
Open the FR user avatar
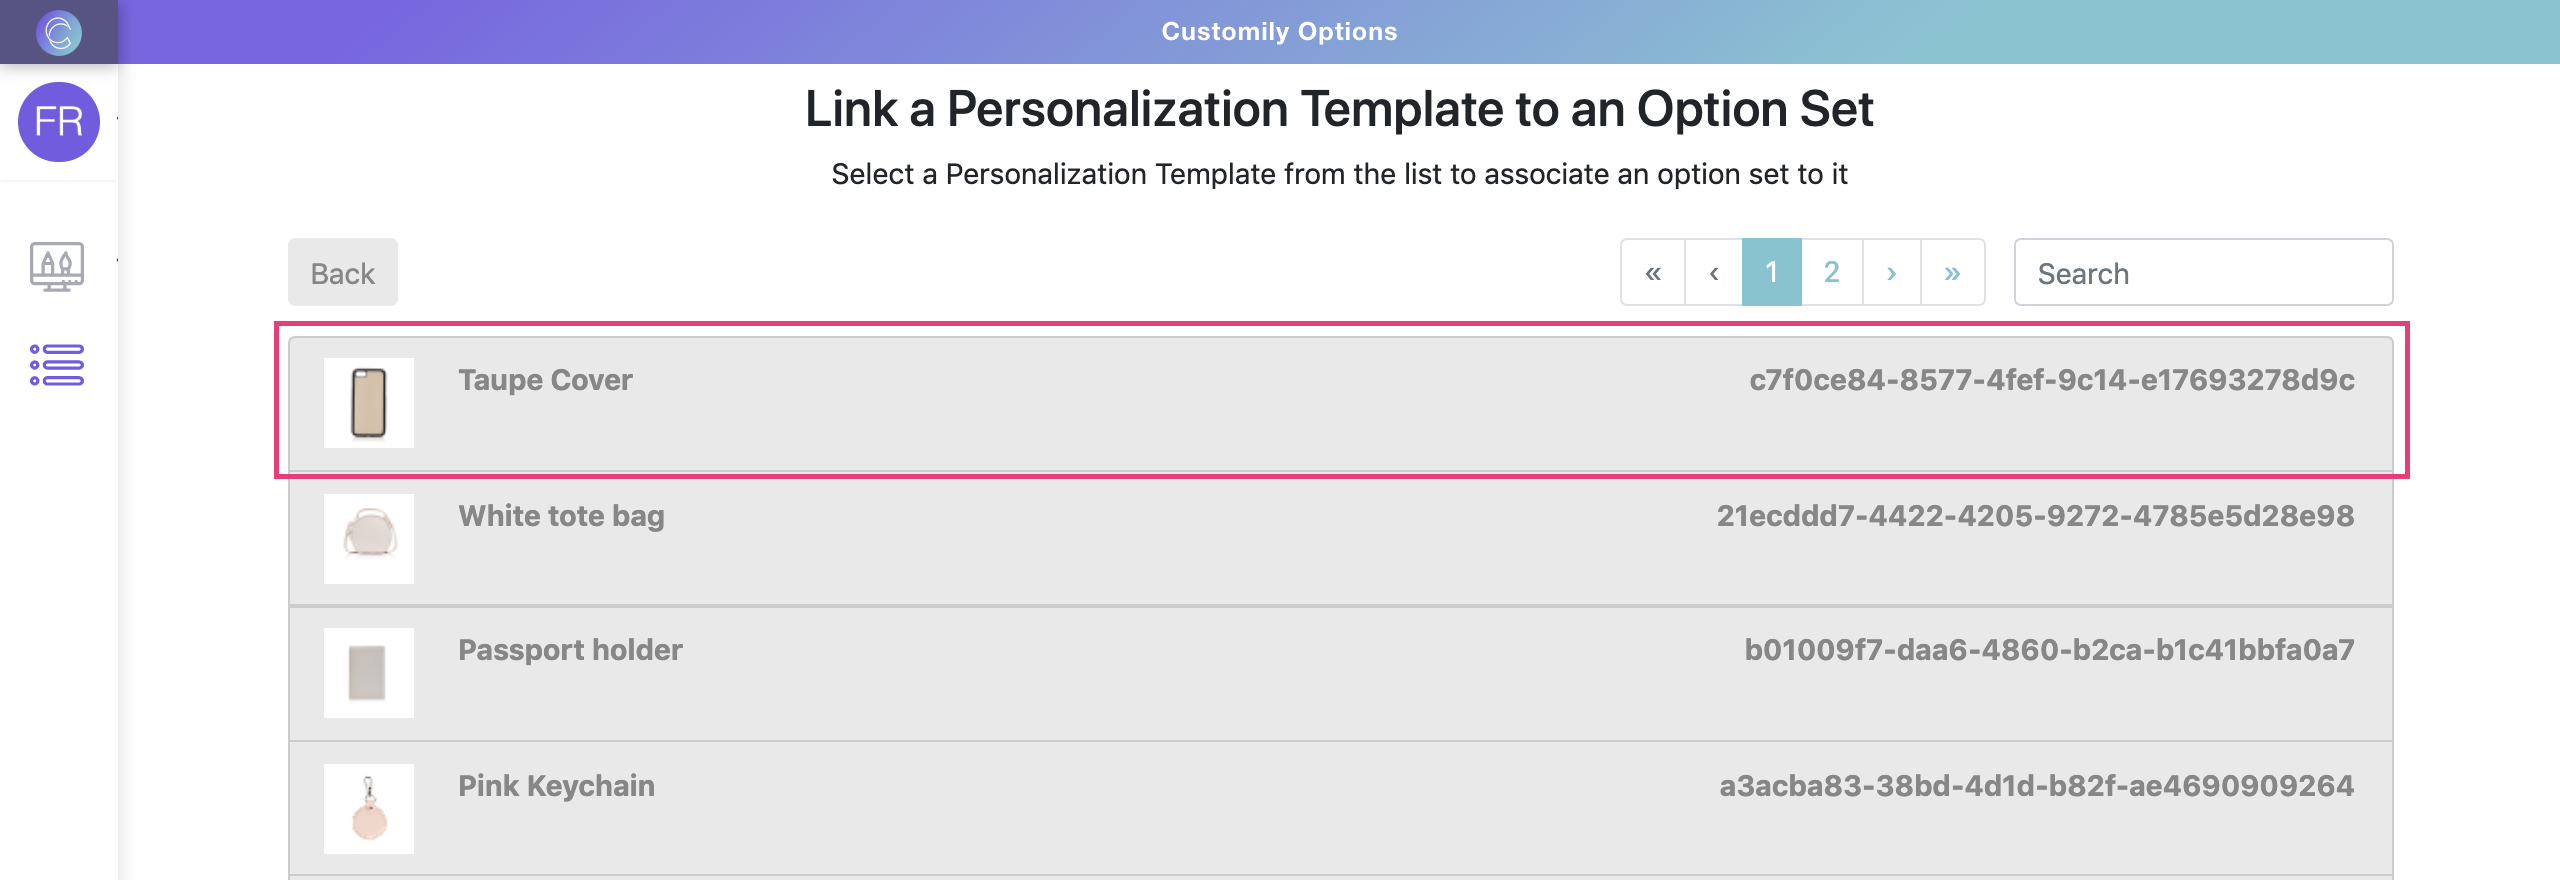(x=58, y=122)
